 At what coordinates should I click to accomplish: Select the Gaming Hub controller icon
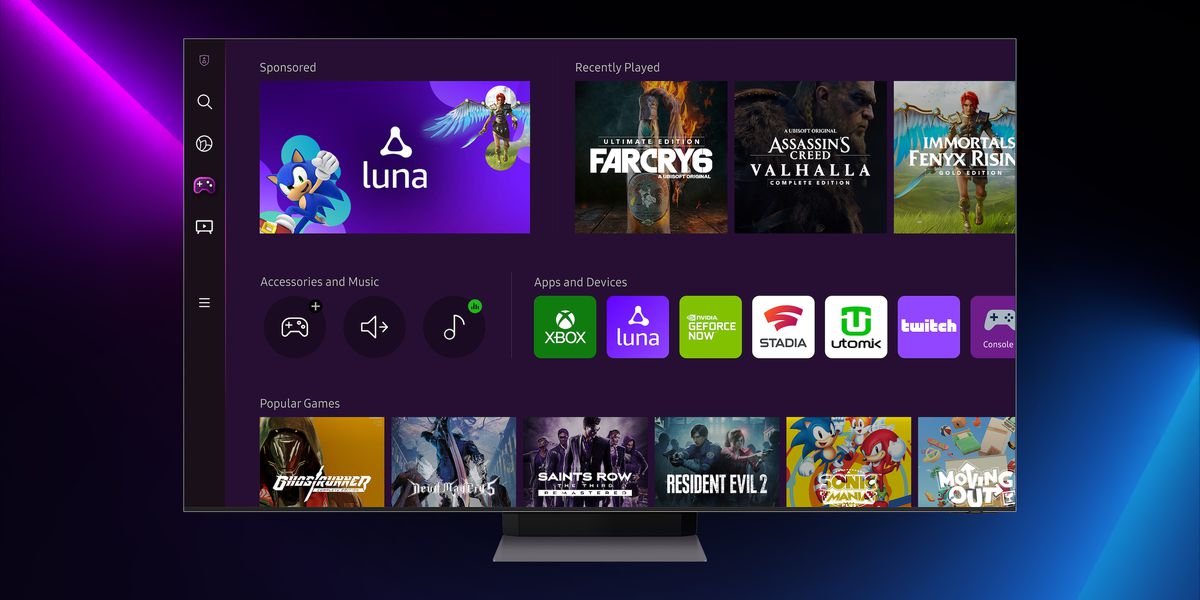coord(204,185)
